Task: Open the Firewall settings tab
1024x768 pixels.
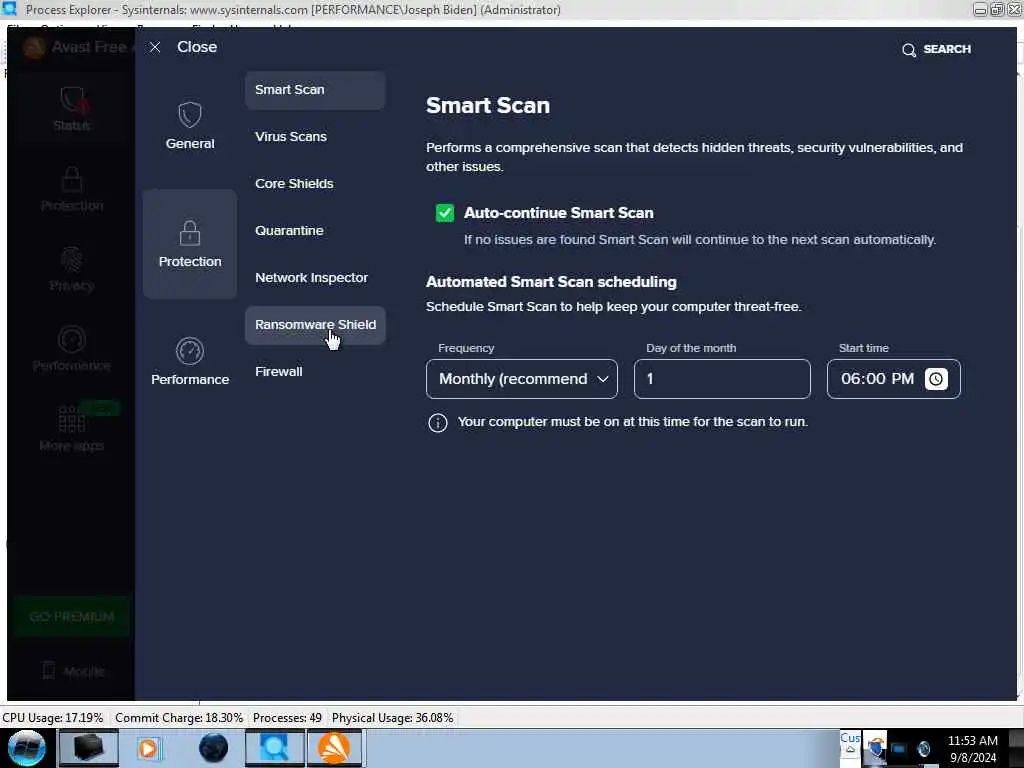Action: (315, 372)
